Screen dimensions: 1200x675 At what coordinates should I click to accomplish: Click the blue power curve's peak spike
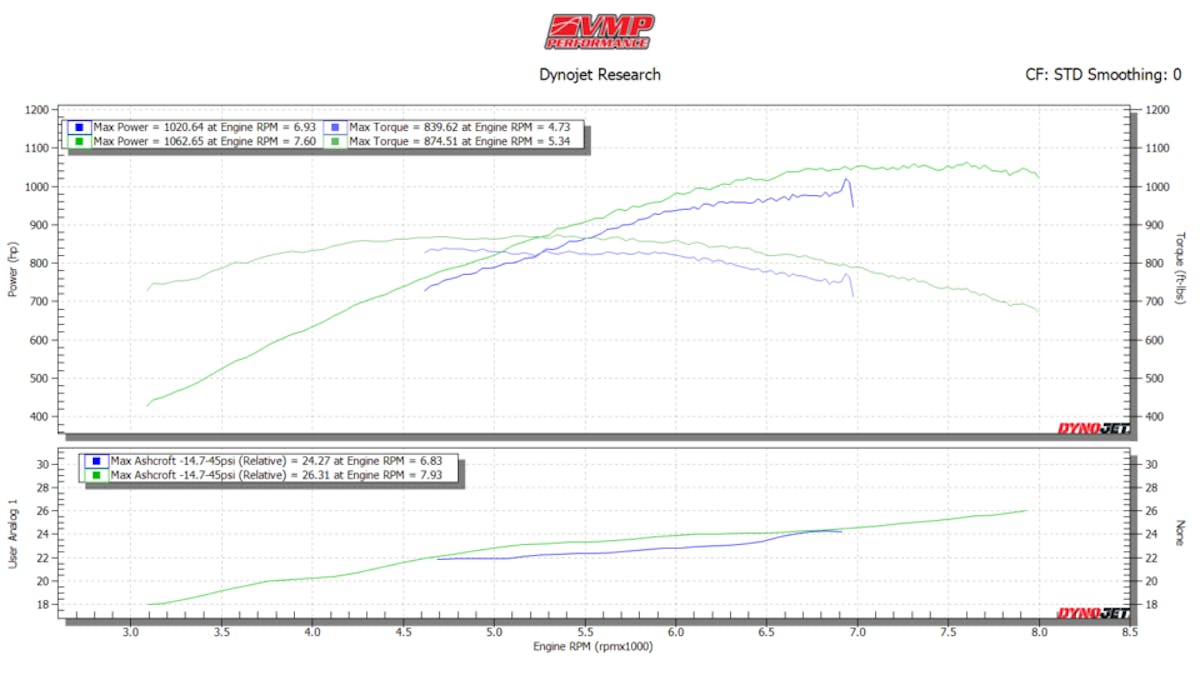847,180
